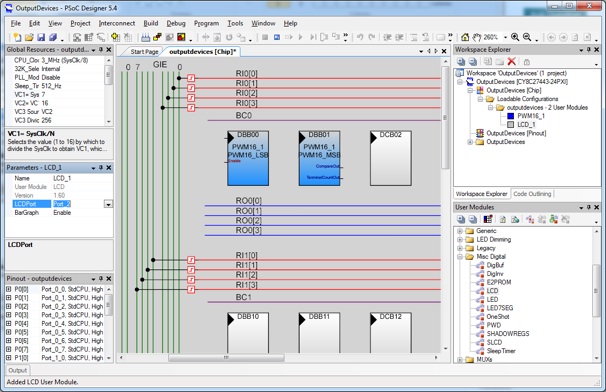
Task: Select LCD_1 in Workspace Explorer tree
Action: pyautogui.click(x=526, y=124)
